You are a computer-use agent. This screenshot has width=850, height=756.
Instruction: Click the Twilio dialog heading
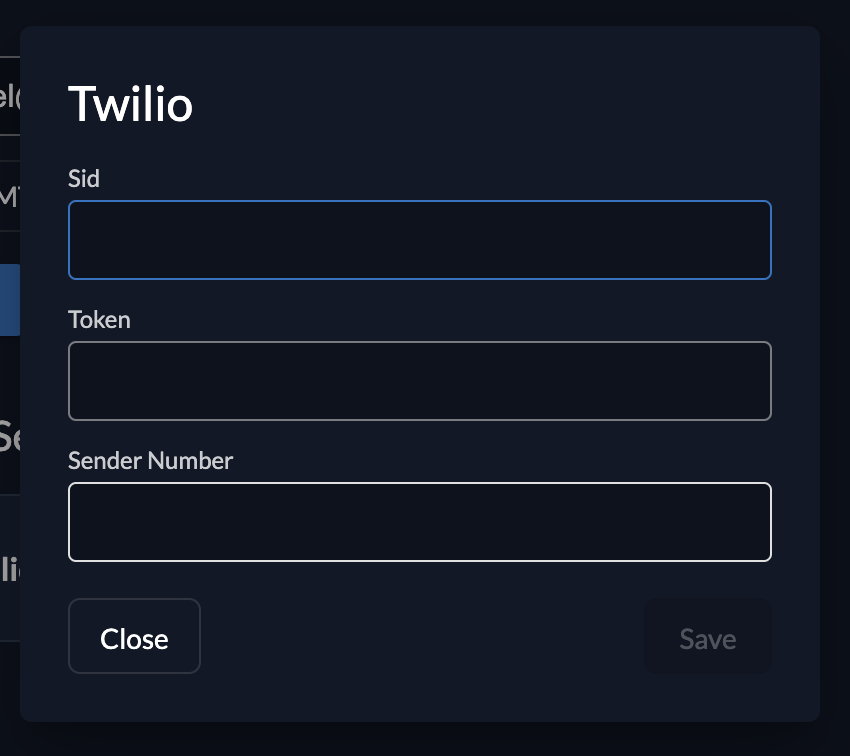[x=130, y=104]
